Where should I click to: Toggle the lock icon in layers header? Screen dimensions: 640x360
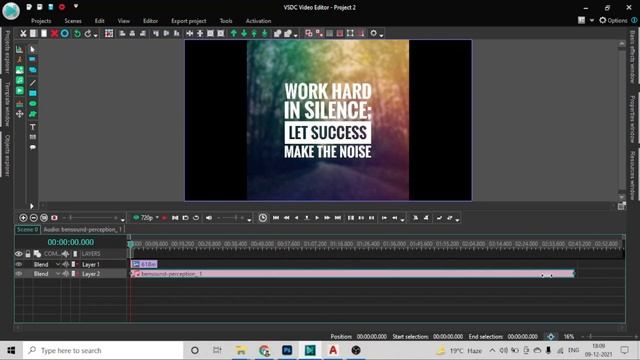pos(28,254)
